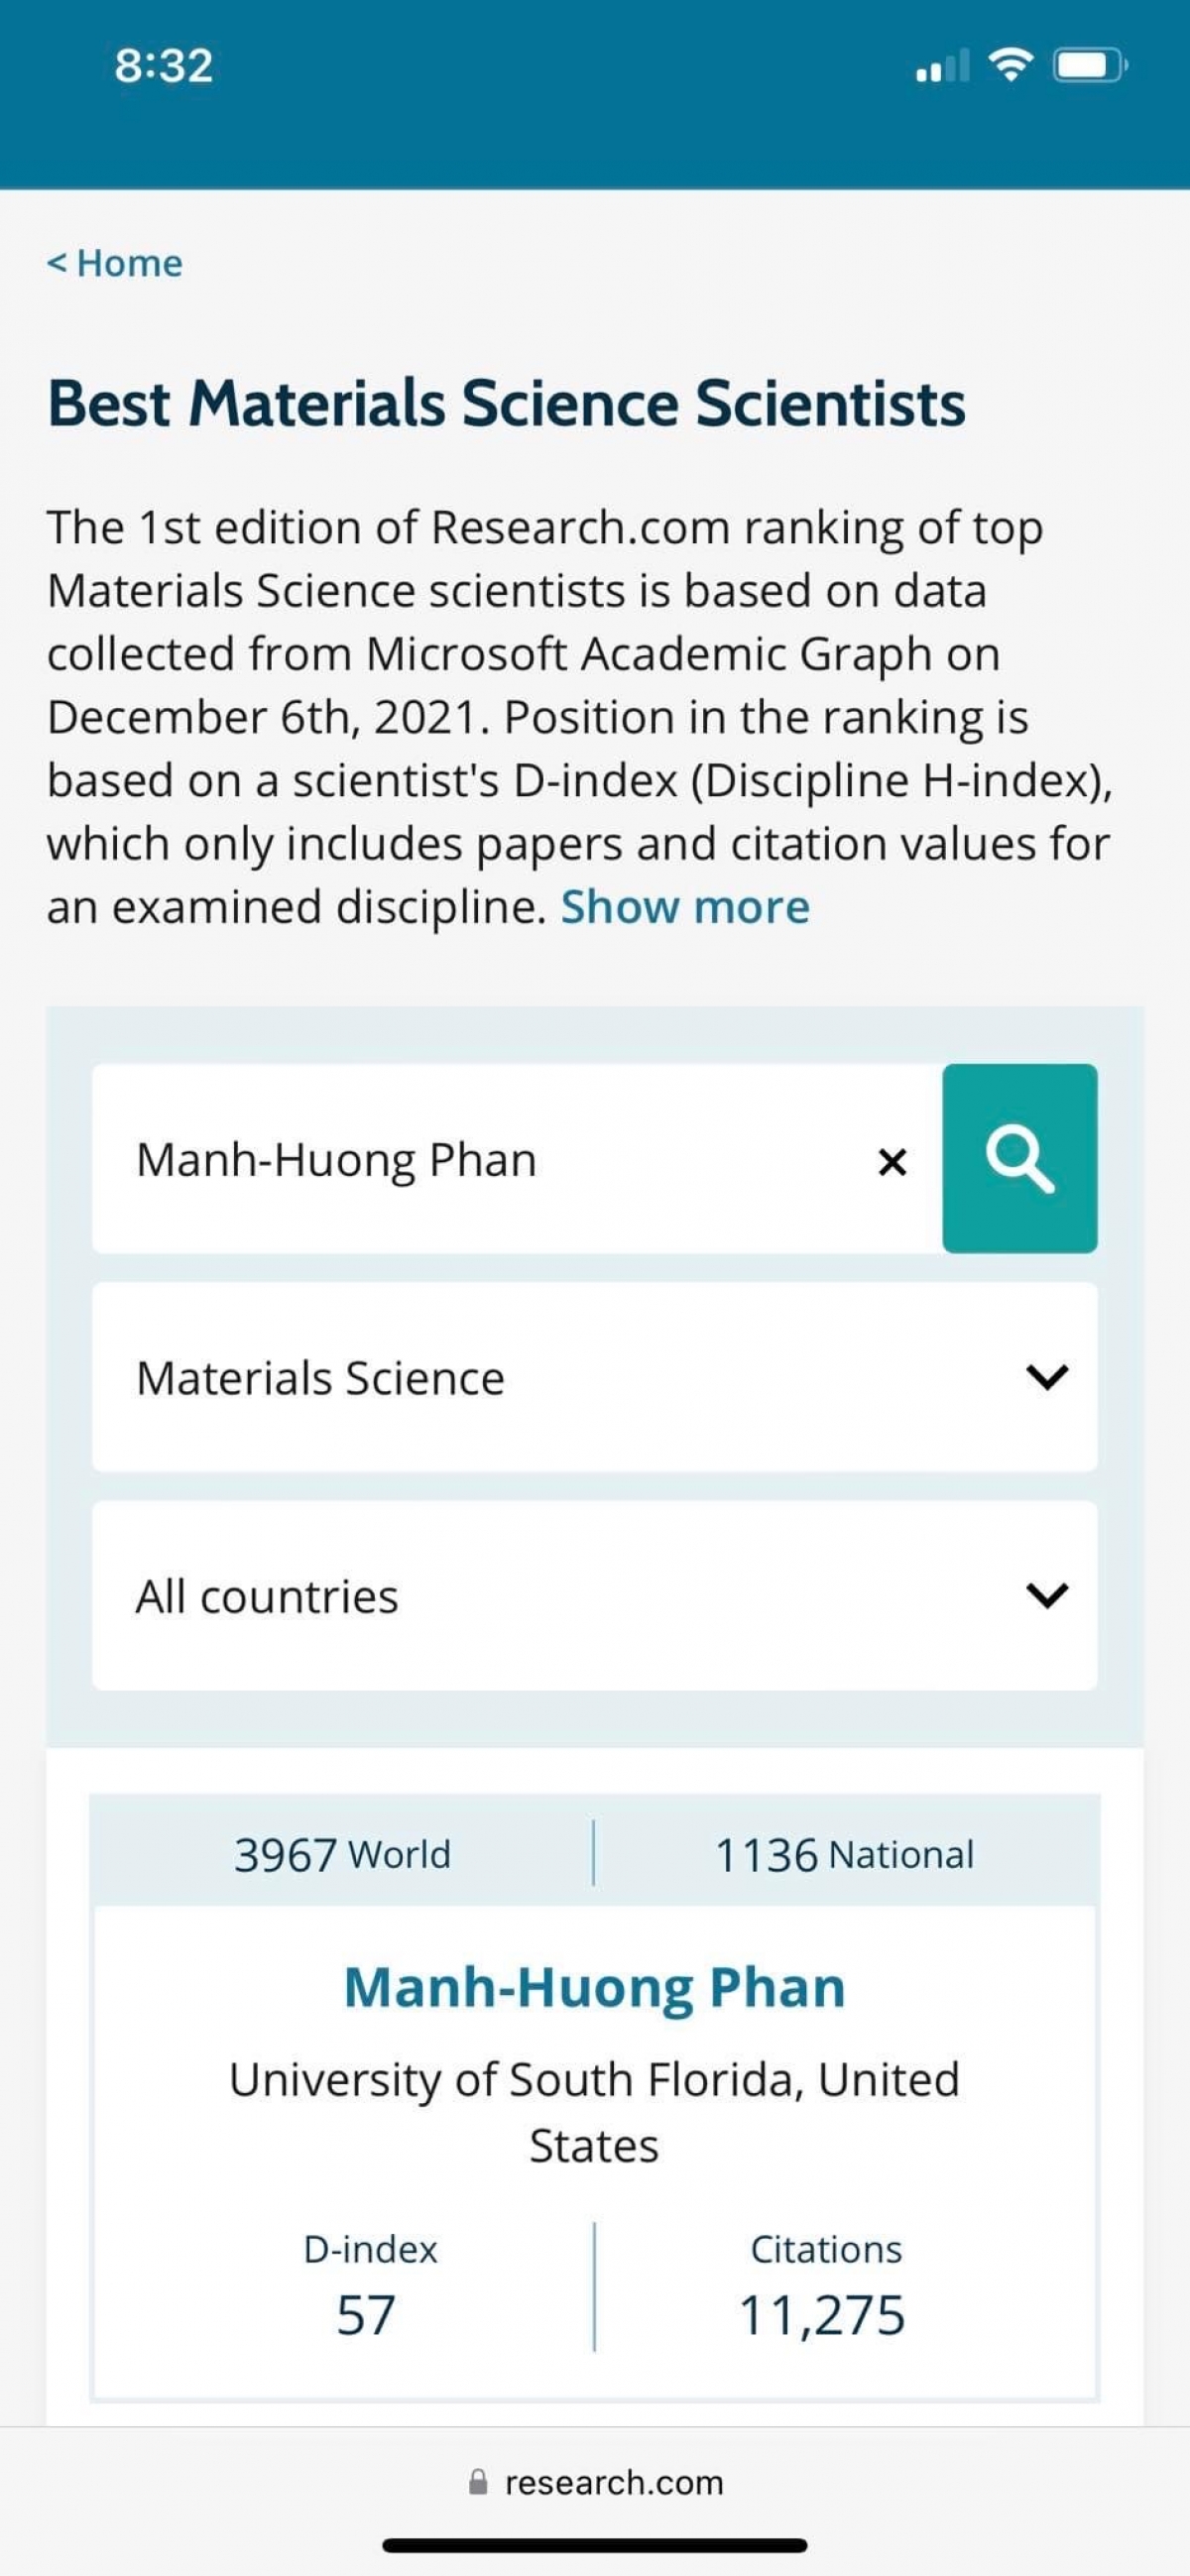
Task: Tap the cellular signal bars icon
Action: tap(942, 66)
